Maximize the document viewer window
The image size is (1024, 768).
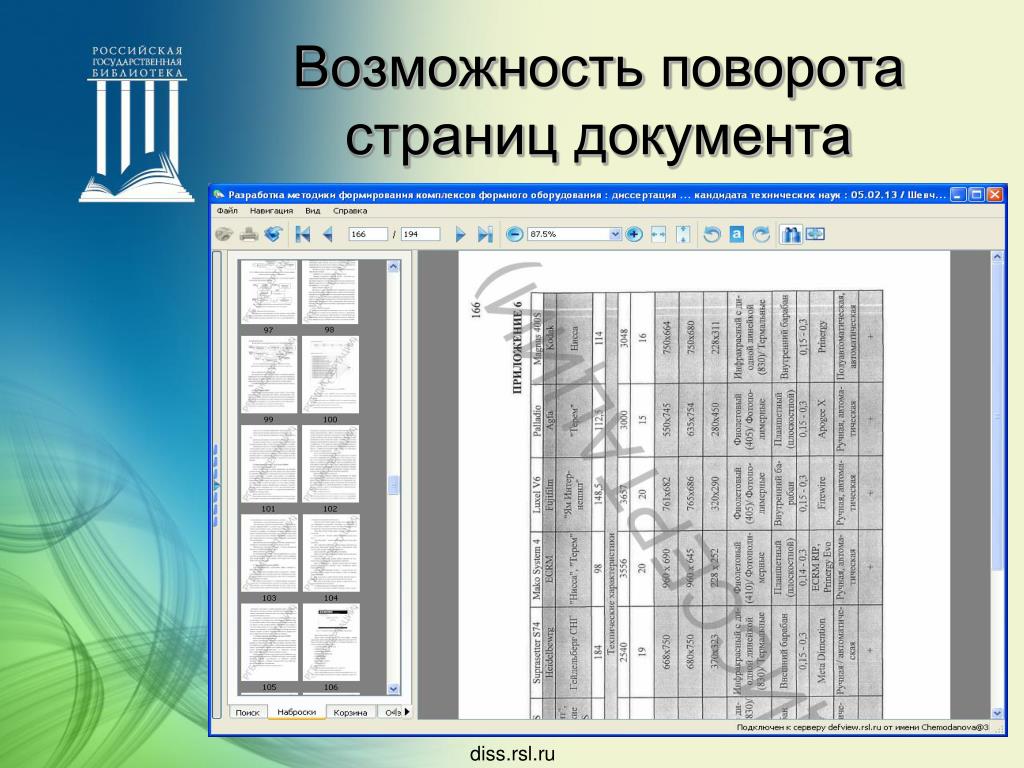point(976,194)
